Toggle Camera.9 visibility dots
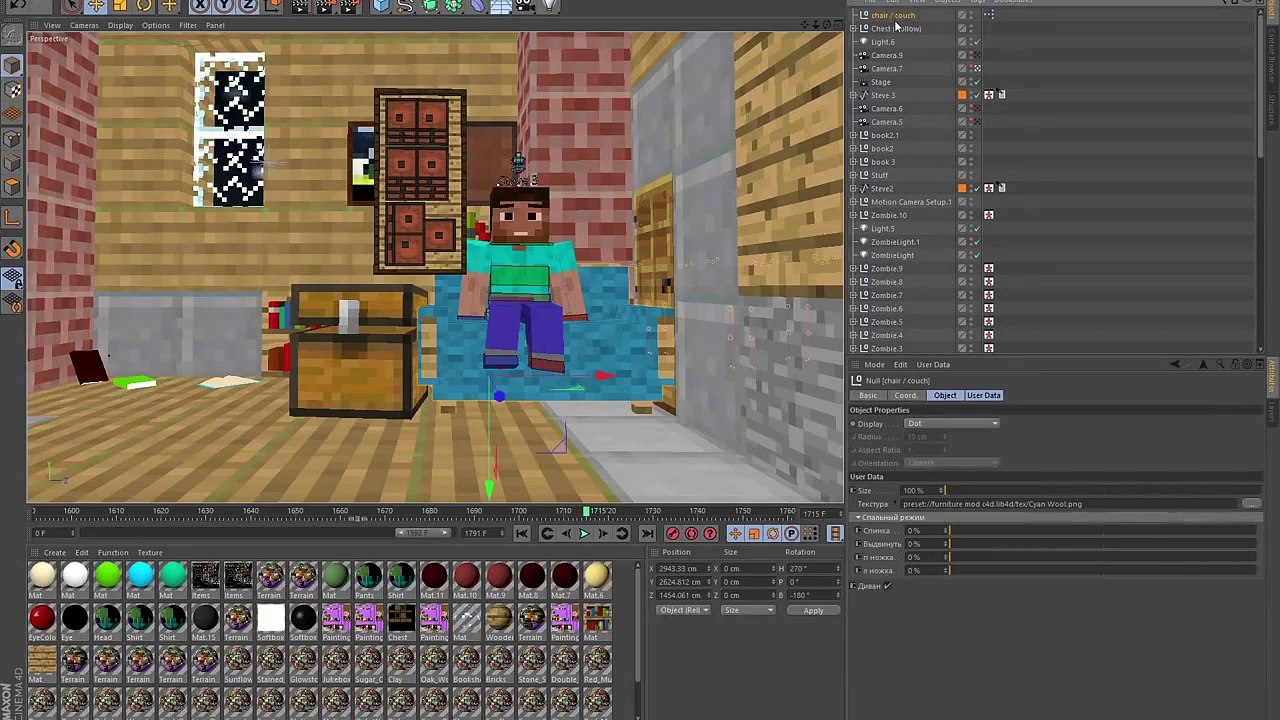 coord(970,55)
